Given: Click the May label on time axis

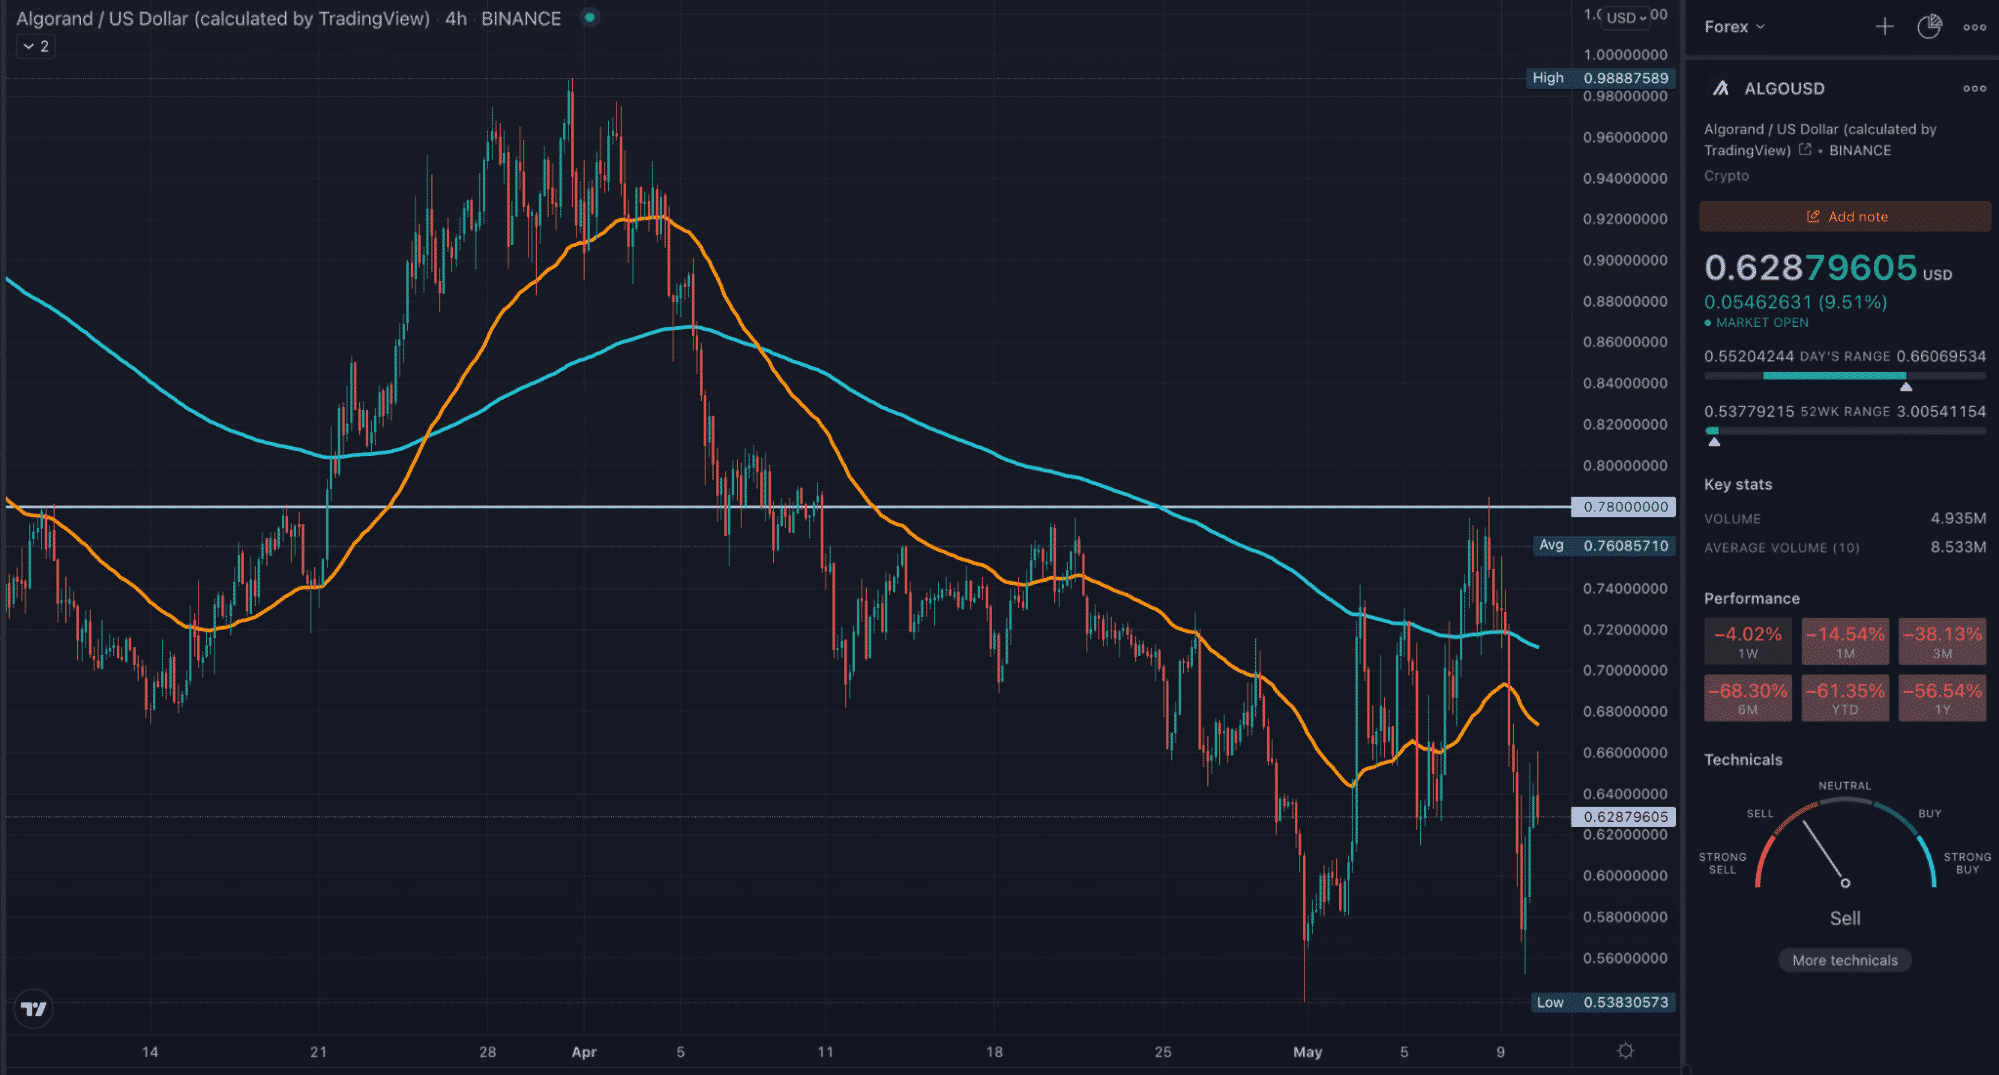Looking at the screenshot, I should point(1307,1052).
